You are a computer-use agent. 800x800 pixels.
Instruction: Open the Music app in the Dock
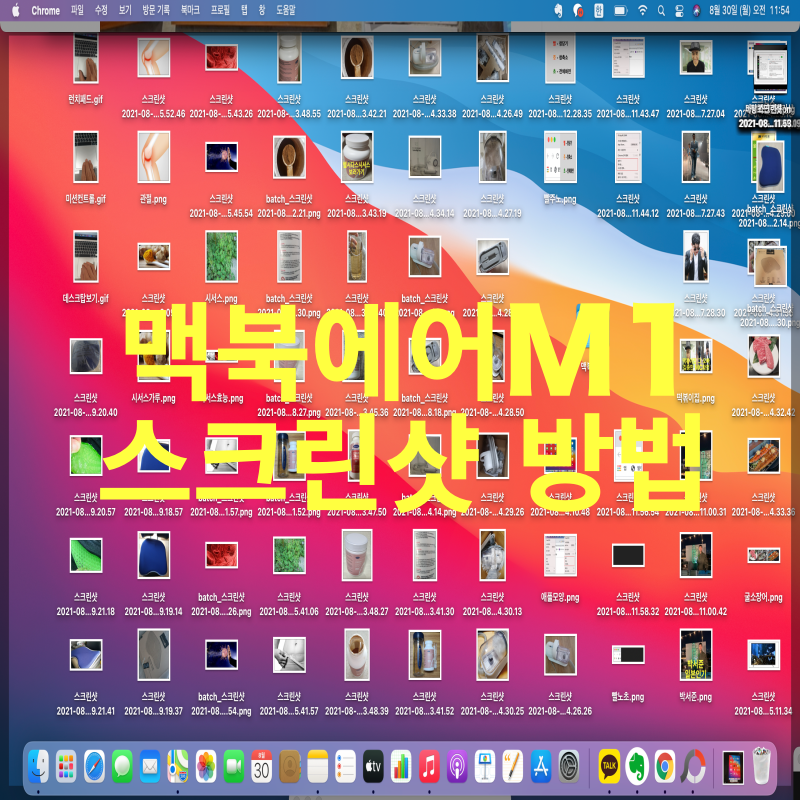coord(429,765)
